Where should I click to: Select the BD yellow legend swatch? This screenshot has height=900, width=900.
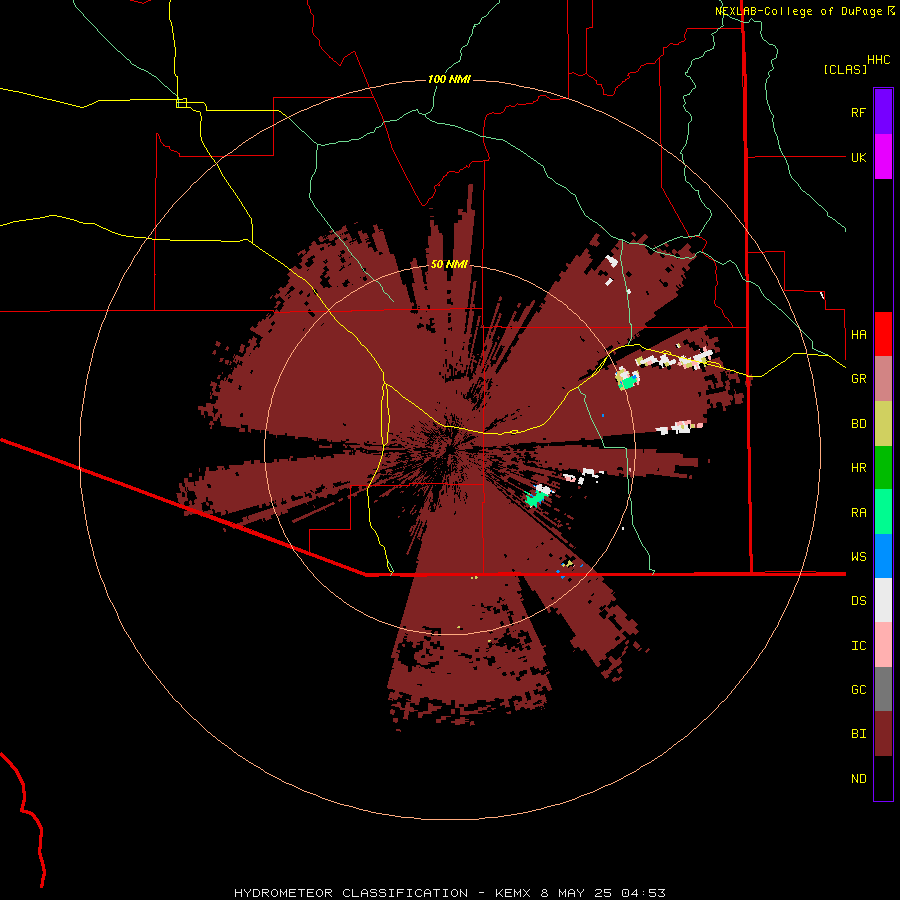(x=883, y=424)
